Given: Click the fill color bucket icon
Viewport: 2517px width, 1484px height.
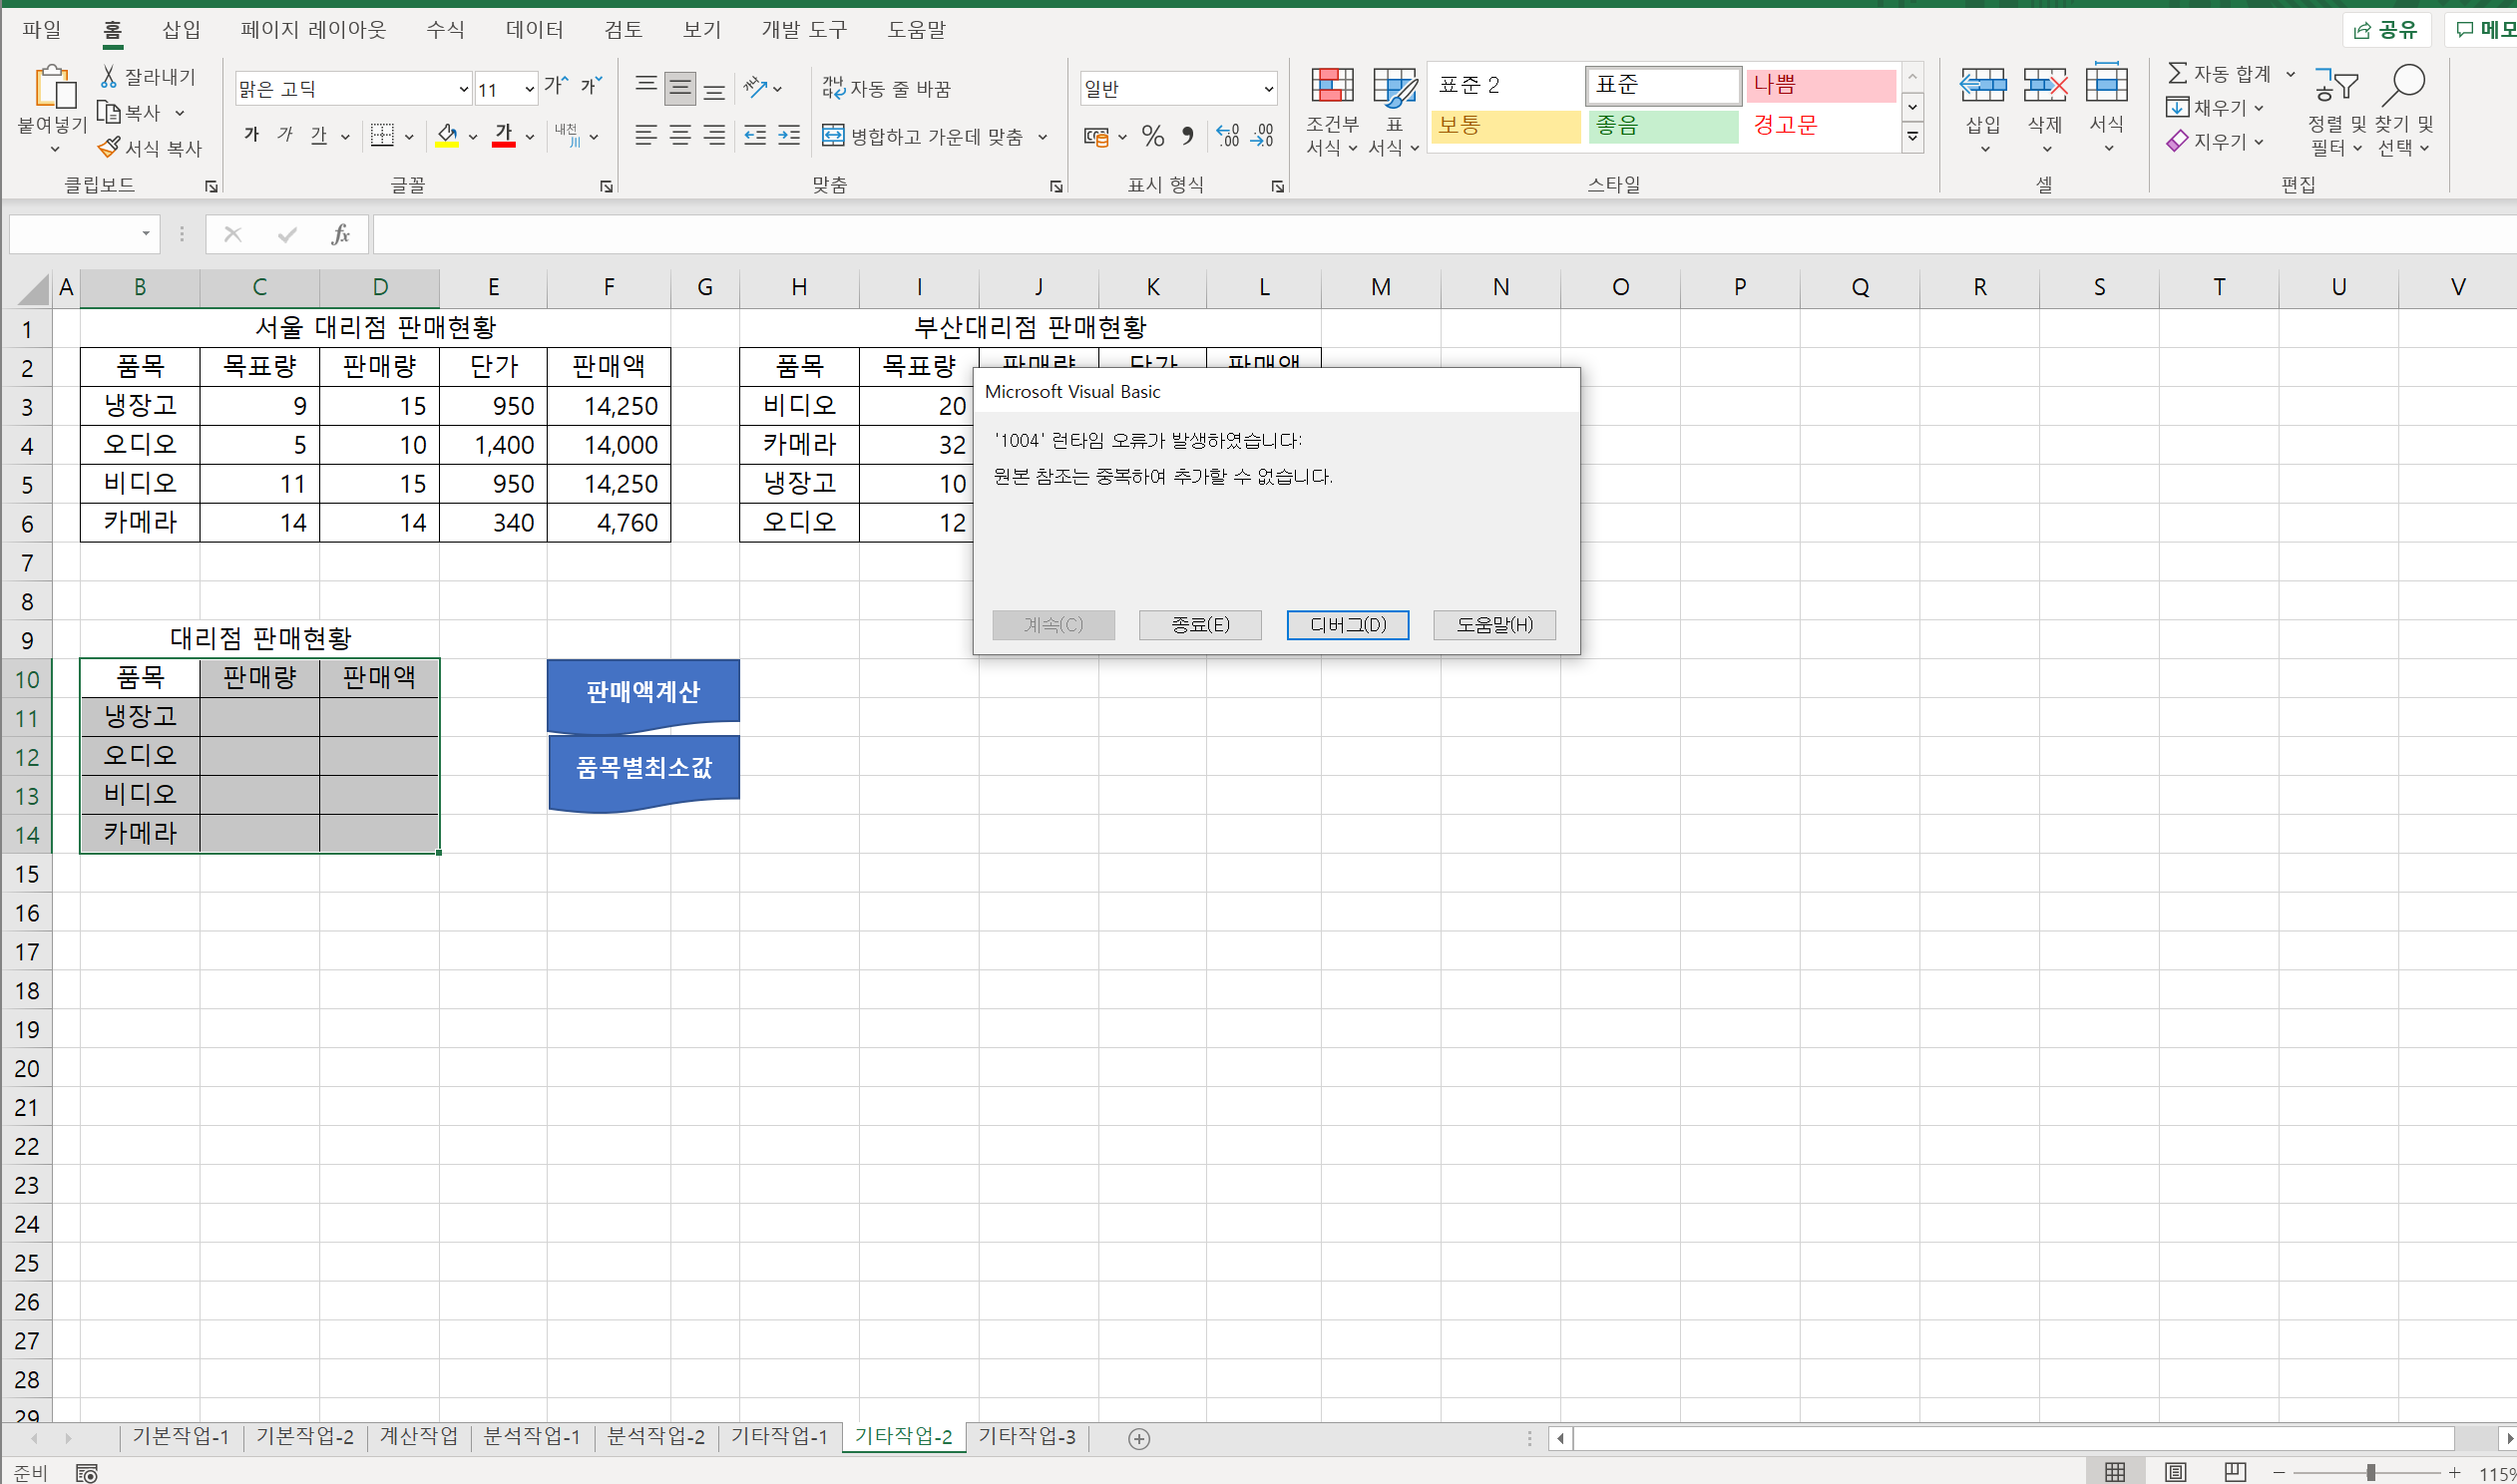Looking at the screenshot, I should point(447,135).
